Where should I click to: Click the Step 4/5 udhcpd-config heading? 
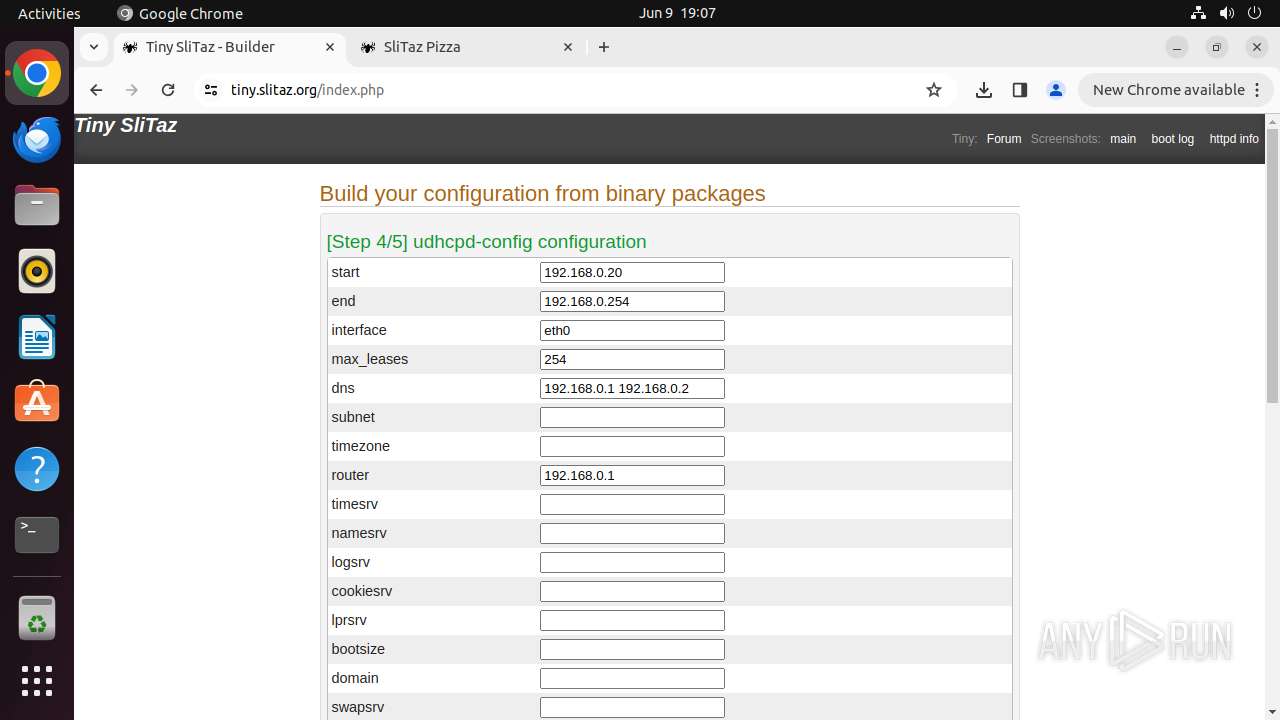click(x=486, y=242)
